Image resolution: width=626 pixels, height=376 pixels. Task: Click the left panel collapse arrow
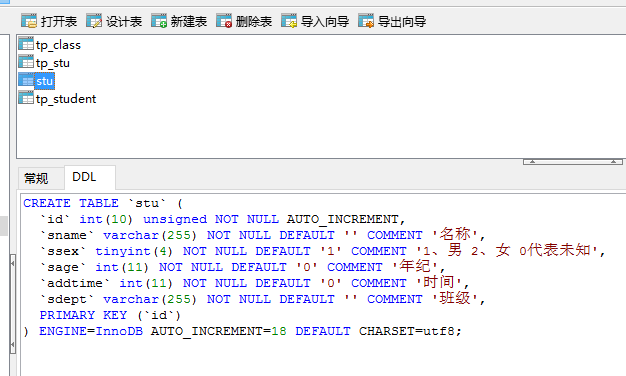tap(13, 264)
